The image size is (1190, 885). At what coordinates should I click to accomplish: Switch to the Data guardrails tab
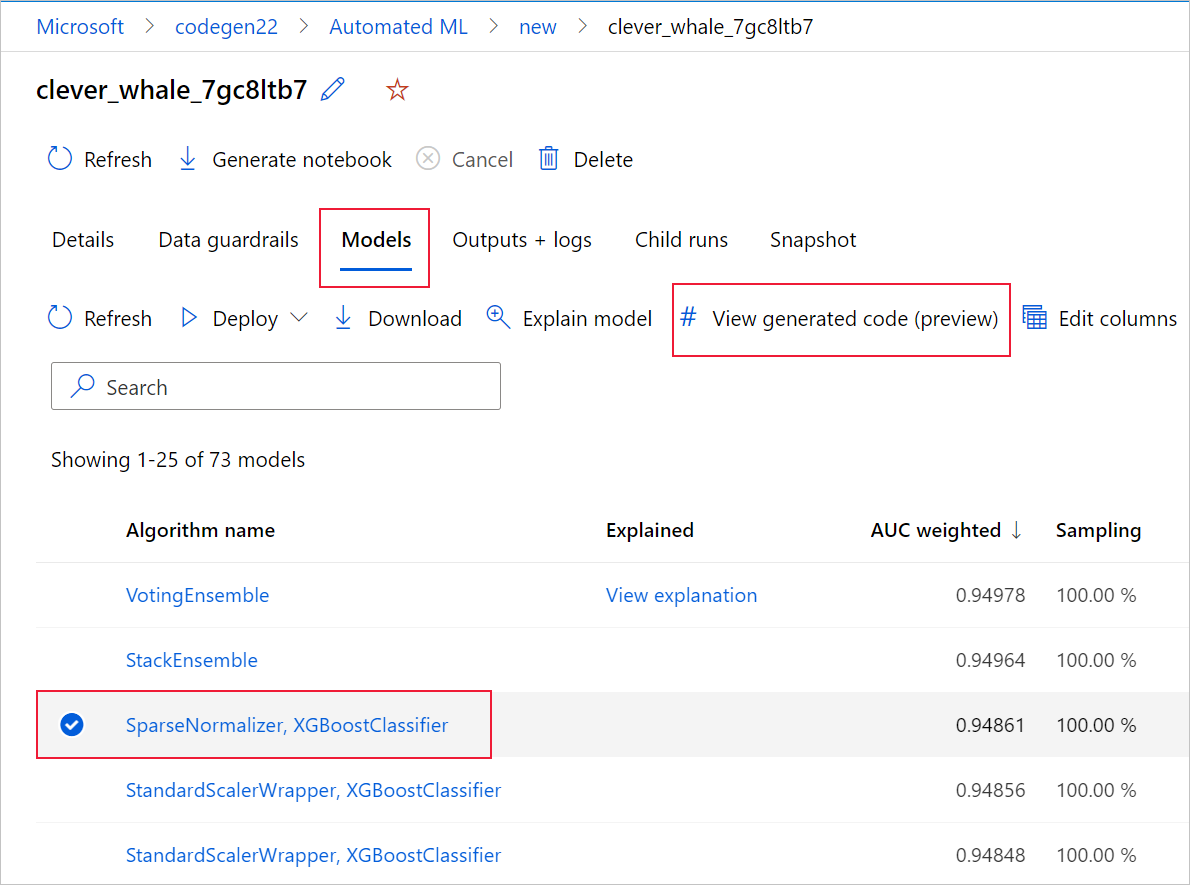click(x=228, y=239)
